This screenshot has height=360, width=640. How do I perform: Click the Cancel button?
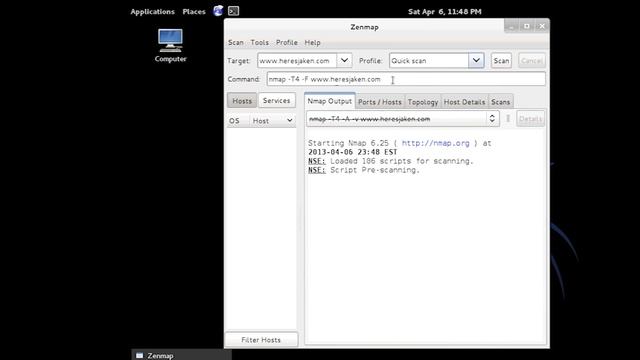click(531, 61)
